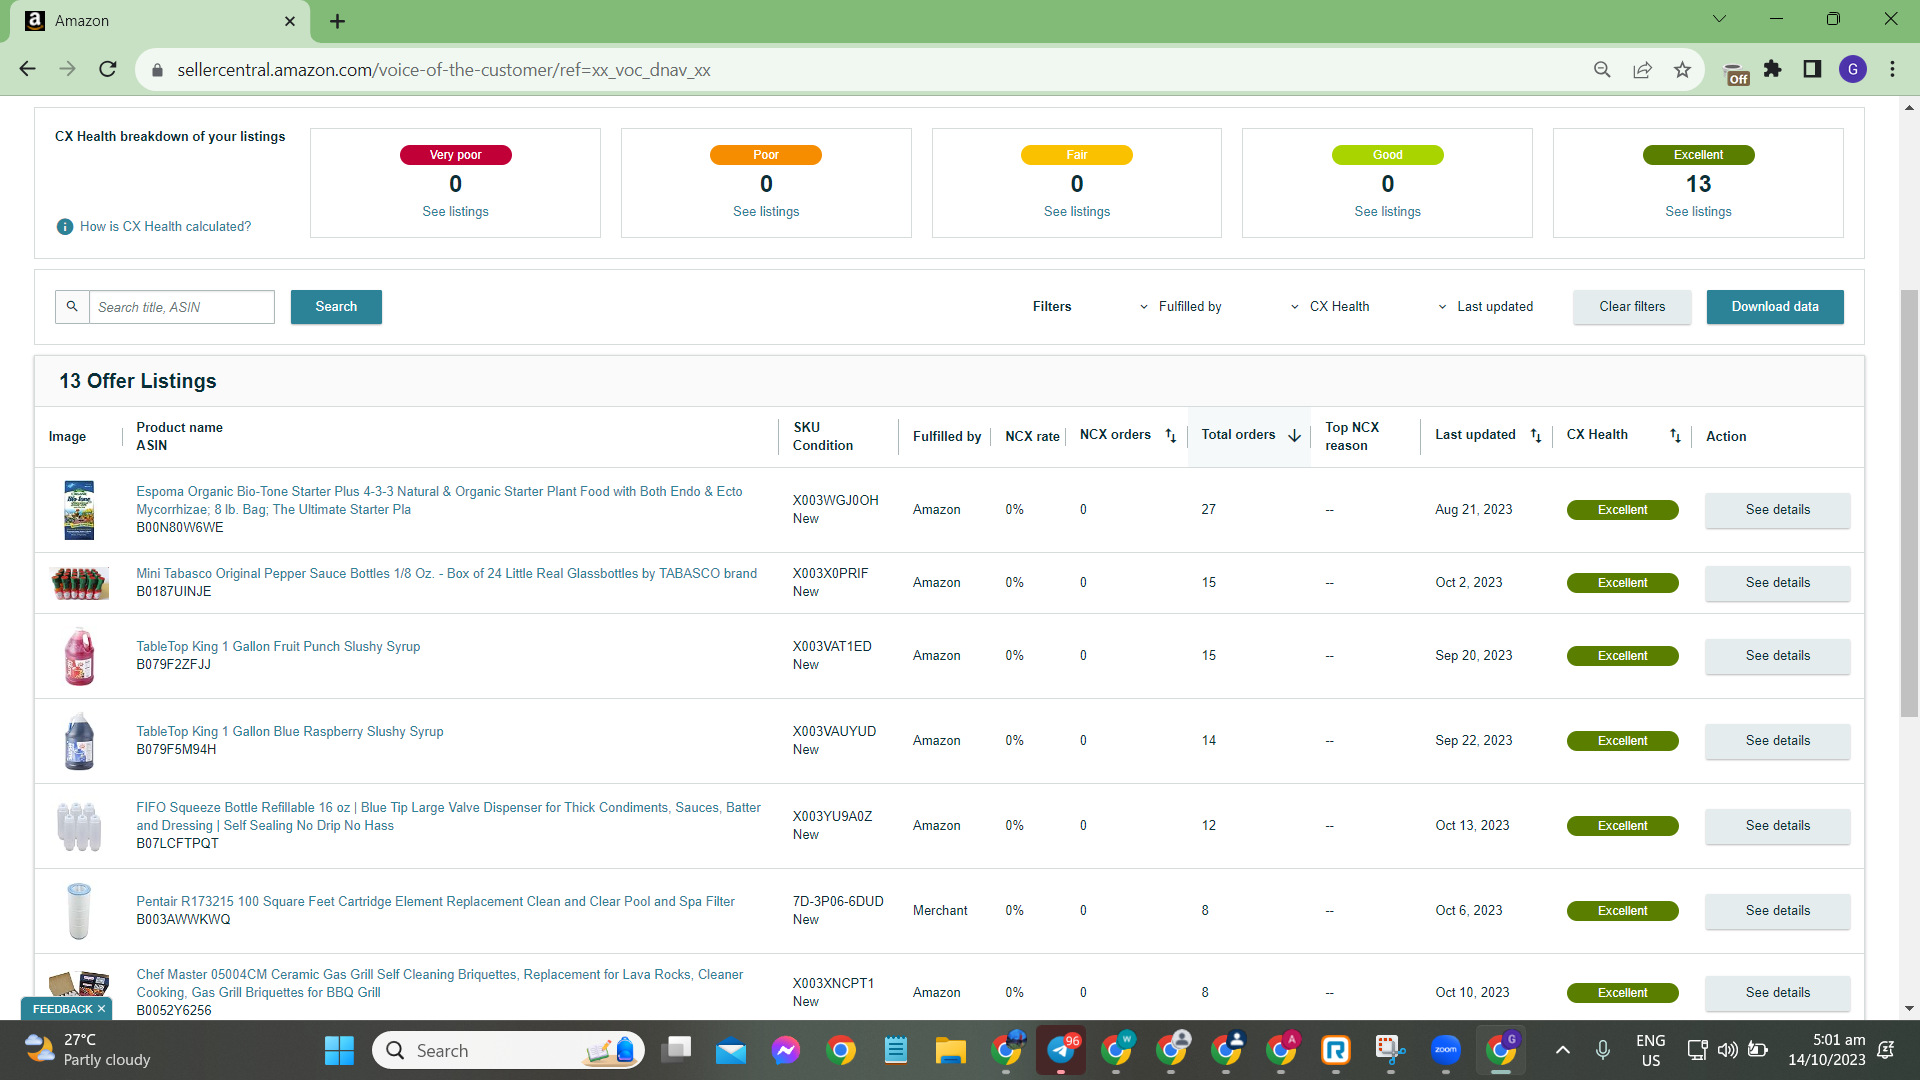Open the Blue Raspberry Slushy Syrup listing
The height and width of the screenshot is (1080, 1920).
pos(290,732)
